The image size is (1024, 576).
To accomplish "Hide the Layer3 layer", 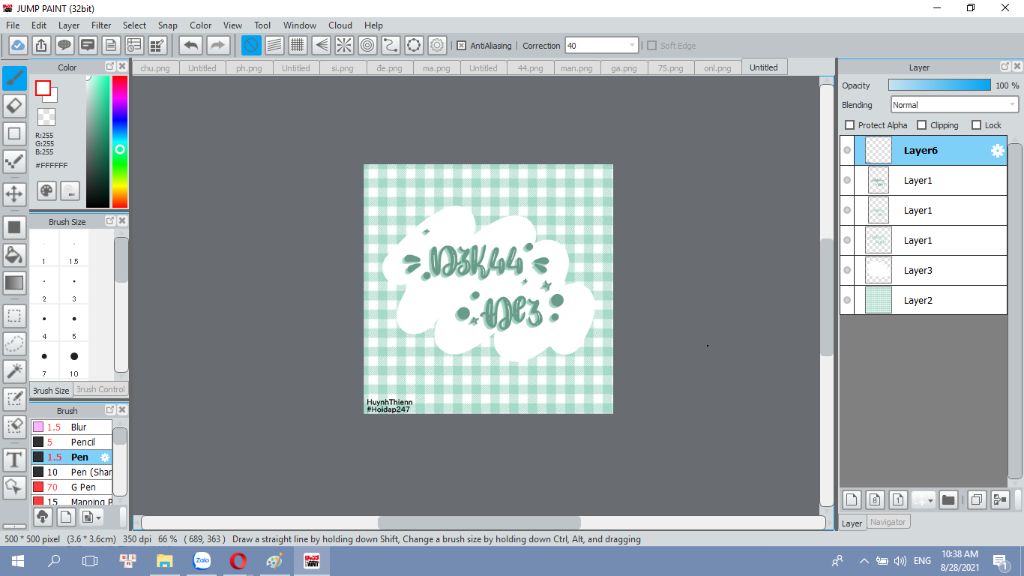I will (x=847, y=270).
